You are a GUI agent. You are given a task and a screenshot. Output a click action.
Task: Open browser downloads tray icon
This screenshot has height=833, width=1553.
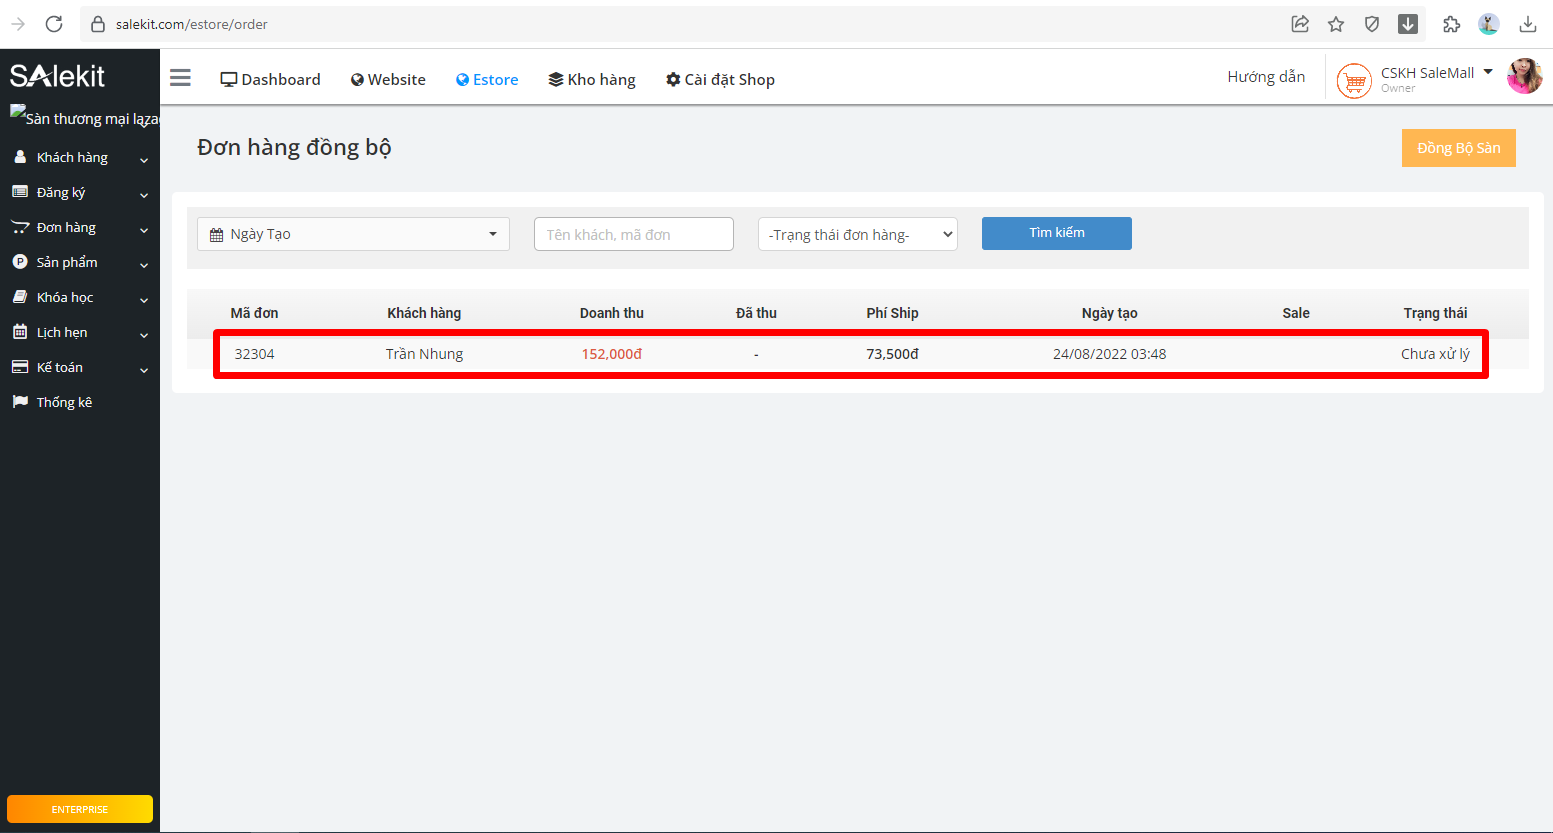[1527, 24]
